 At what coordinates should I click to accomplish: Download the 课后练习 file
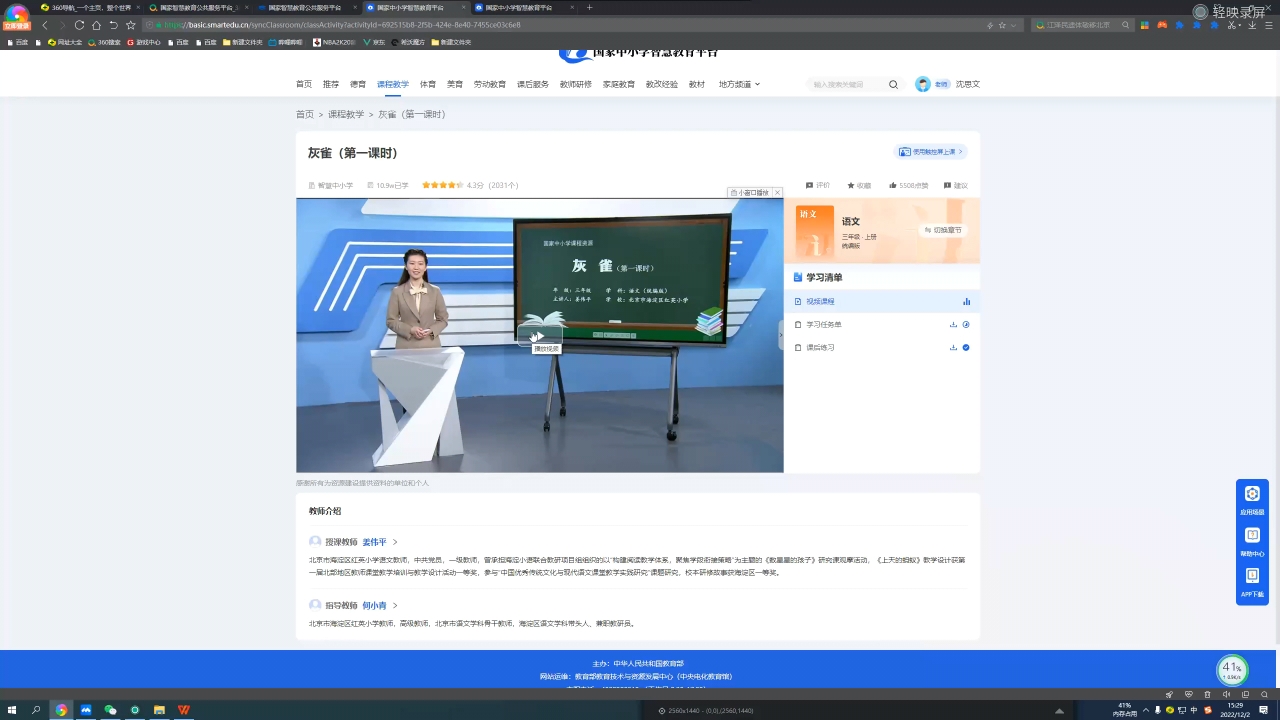pyautogui.click(x=953, y=347)
